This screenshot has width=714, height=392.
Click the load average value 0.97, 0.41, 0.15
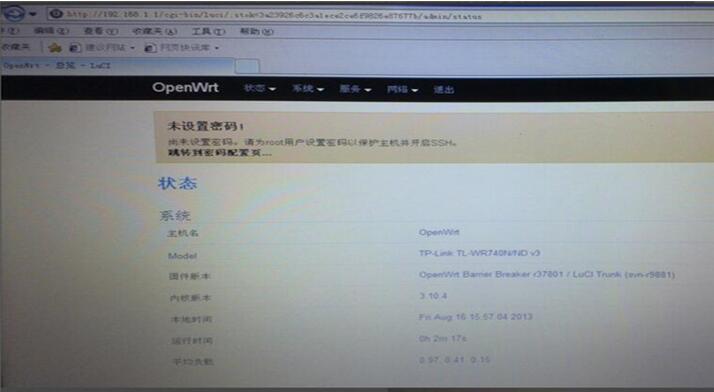pos(454,360)
